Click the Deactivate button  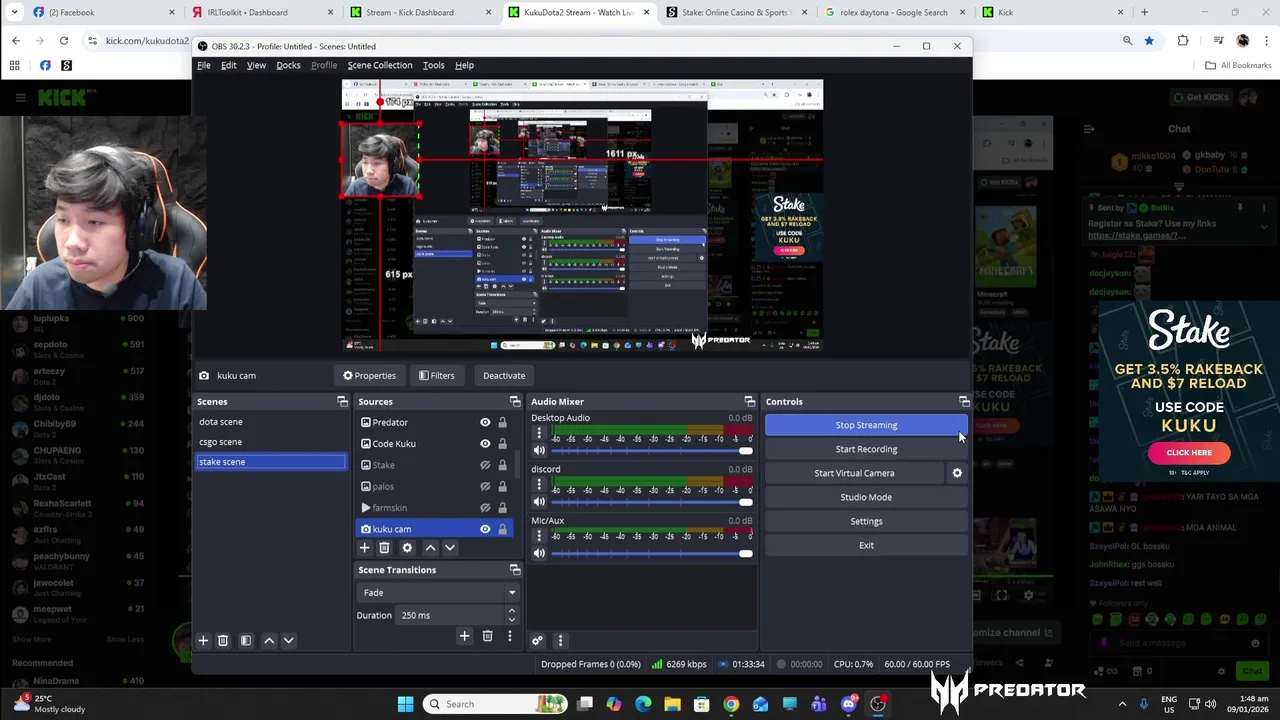tap(504, 376)
